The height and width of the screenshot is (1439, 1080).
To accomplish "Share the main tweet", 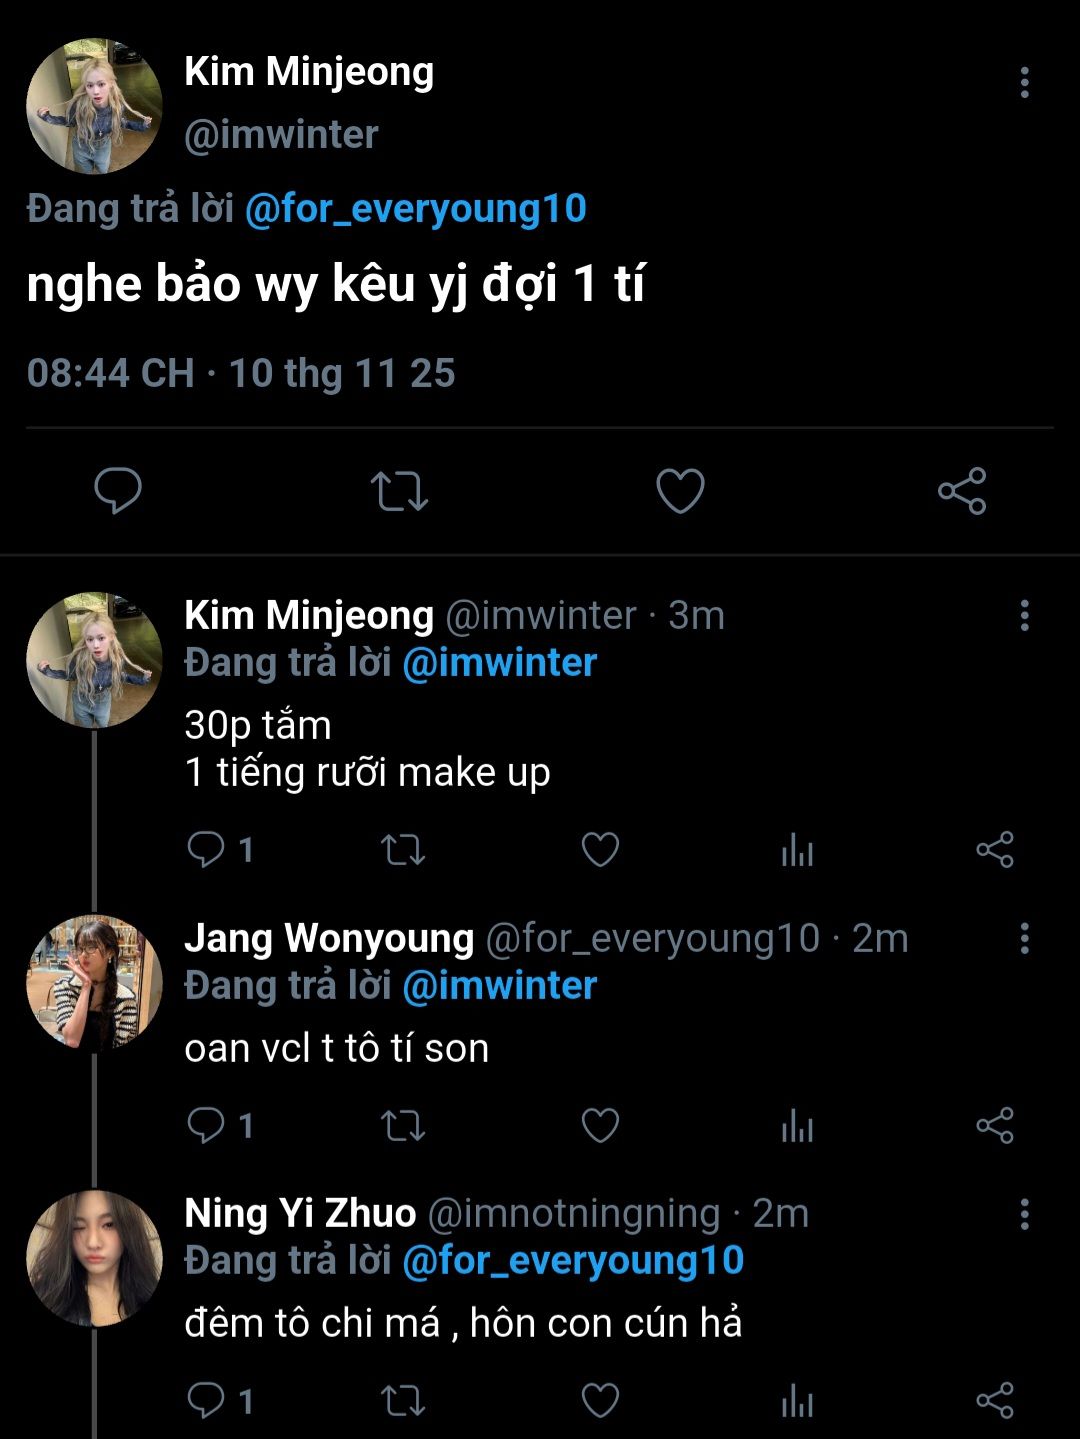I will tap(962, 491).
